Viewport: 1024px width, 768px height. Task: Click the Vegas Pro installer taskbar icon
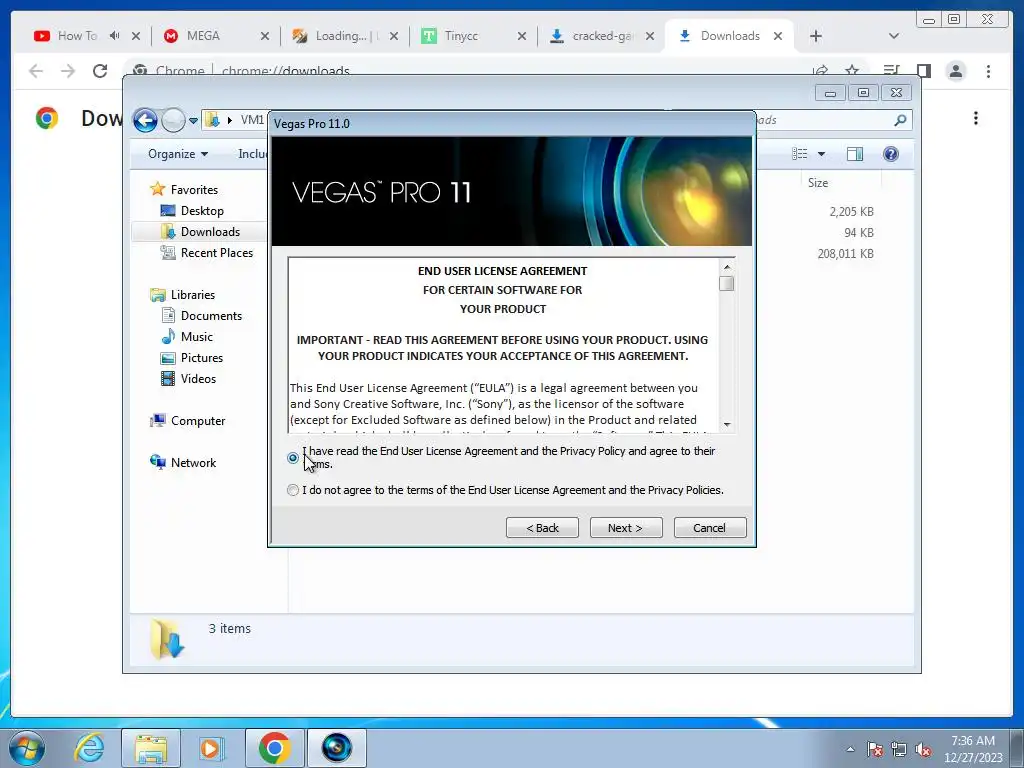(x=337, y=748)
